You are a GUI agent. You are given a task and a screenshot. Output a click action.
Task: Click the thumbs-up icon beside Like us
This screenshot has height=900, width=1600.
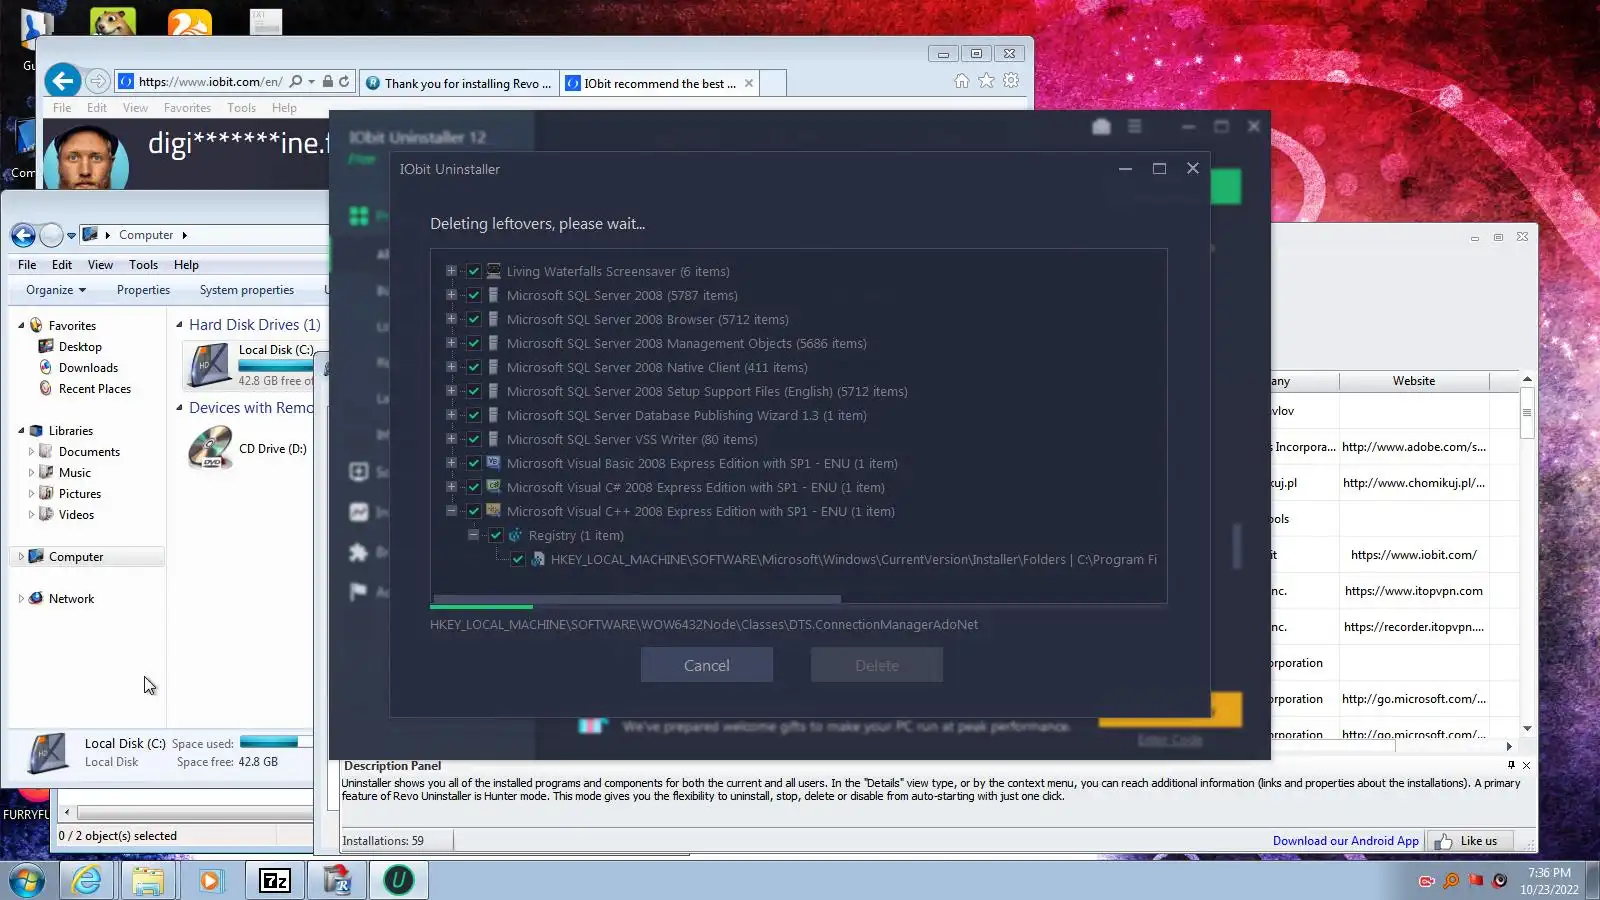coord(1443,841)
